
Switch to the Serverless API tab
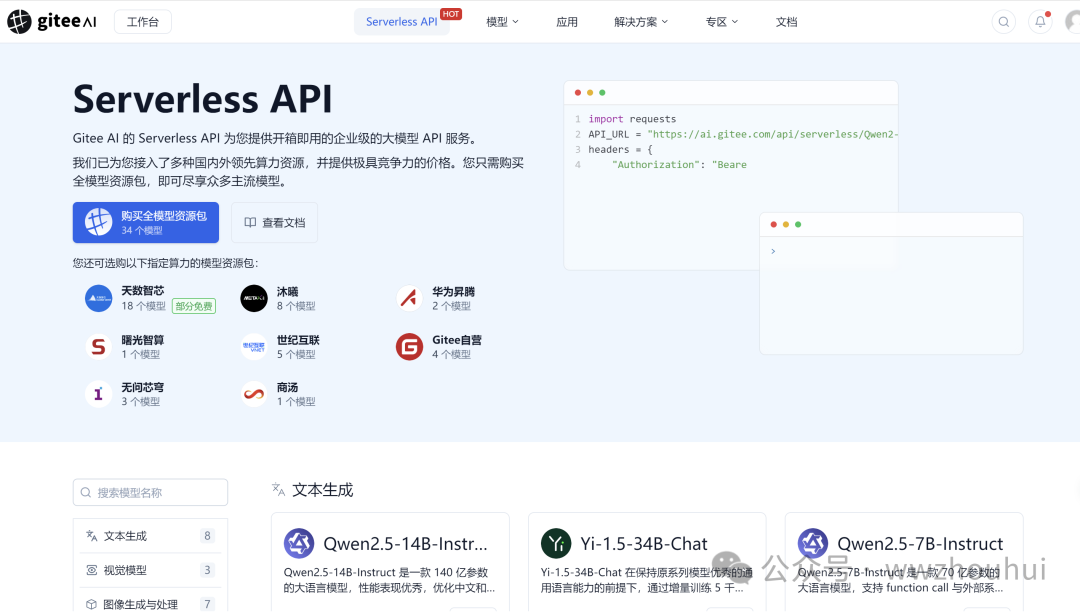coord(401,22)
